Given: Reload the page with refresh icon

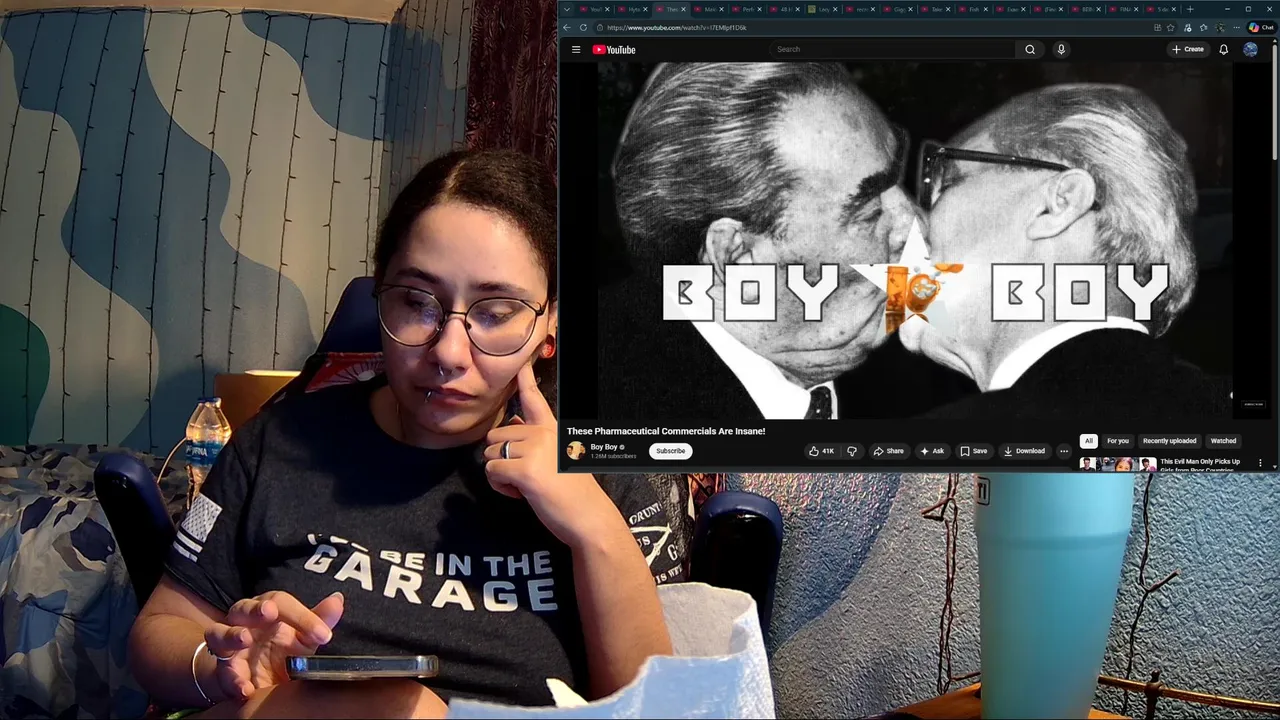Looking at the screenshot, I should point(583,27).
